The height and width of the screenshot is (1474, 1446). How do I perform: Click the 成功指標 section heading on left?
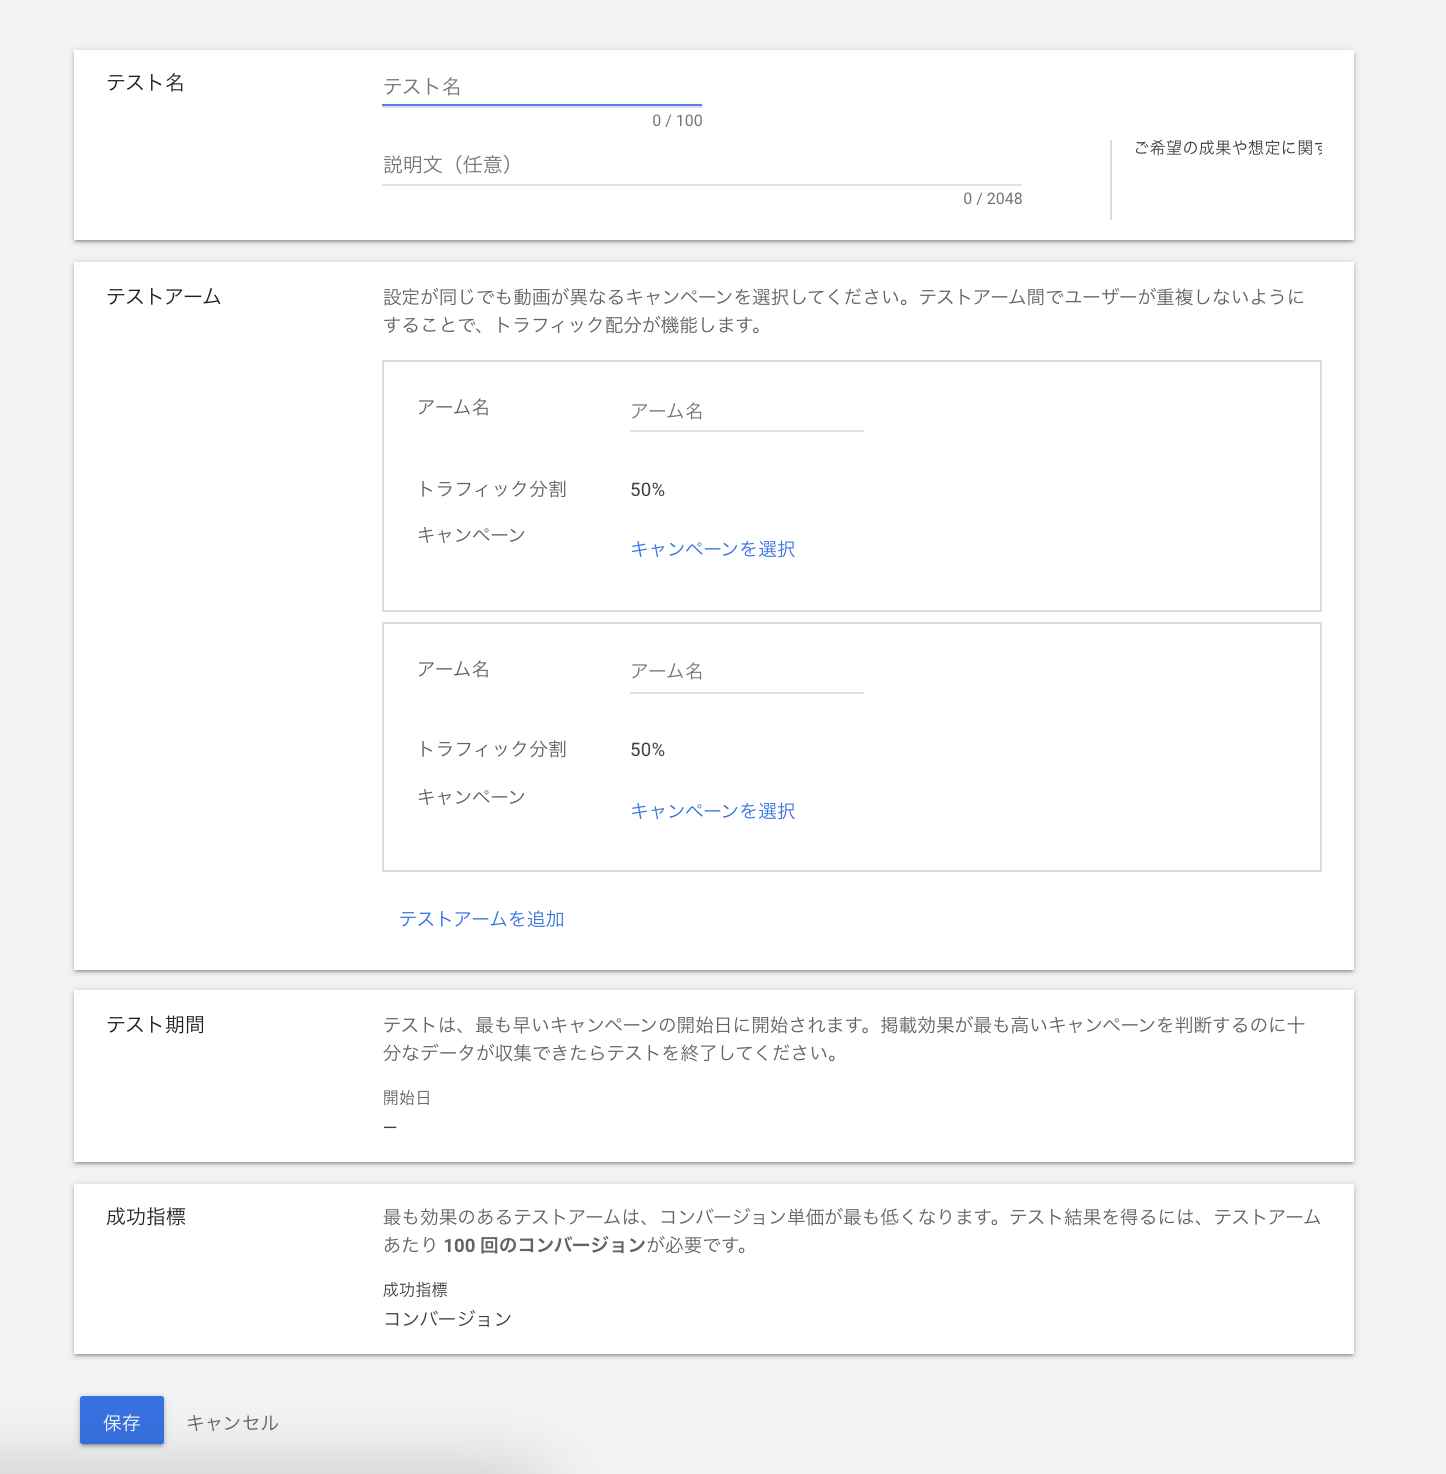pyautogui.click(x=146, y=1217)
